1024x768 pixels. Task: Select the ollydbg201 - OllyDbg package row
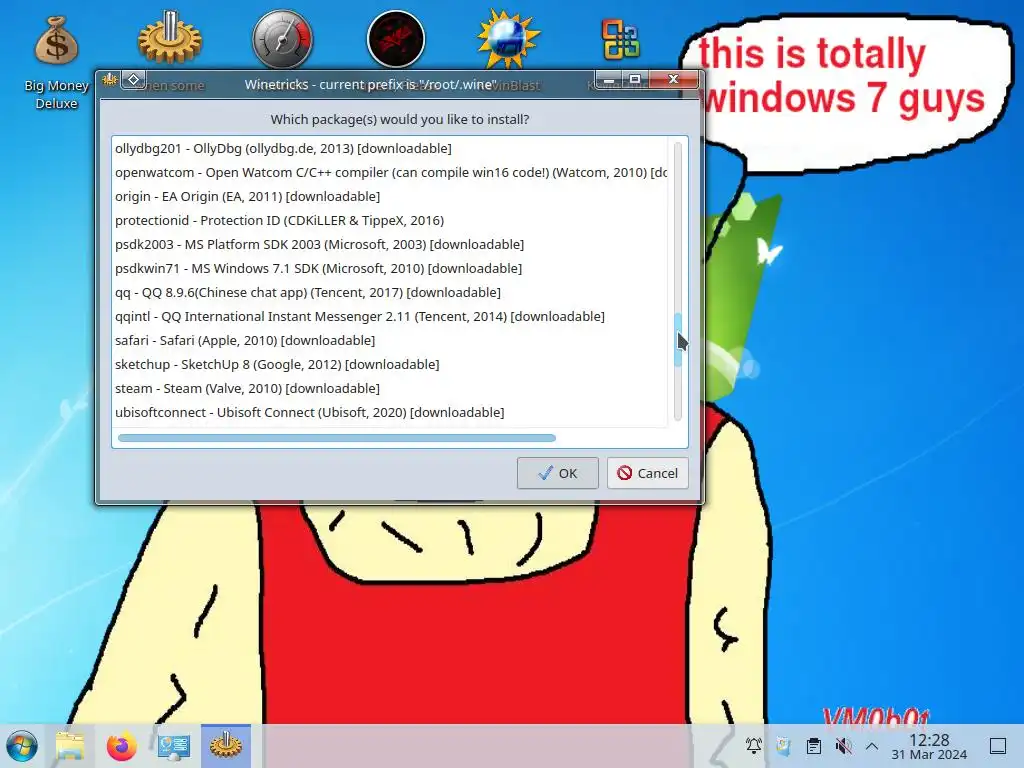(391, 148)
